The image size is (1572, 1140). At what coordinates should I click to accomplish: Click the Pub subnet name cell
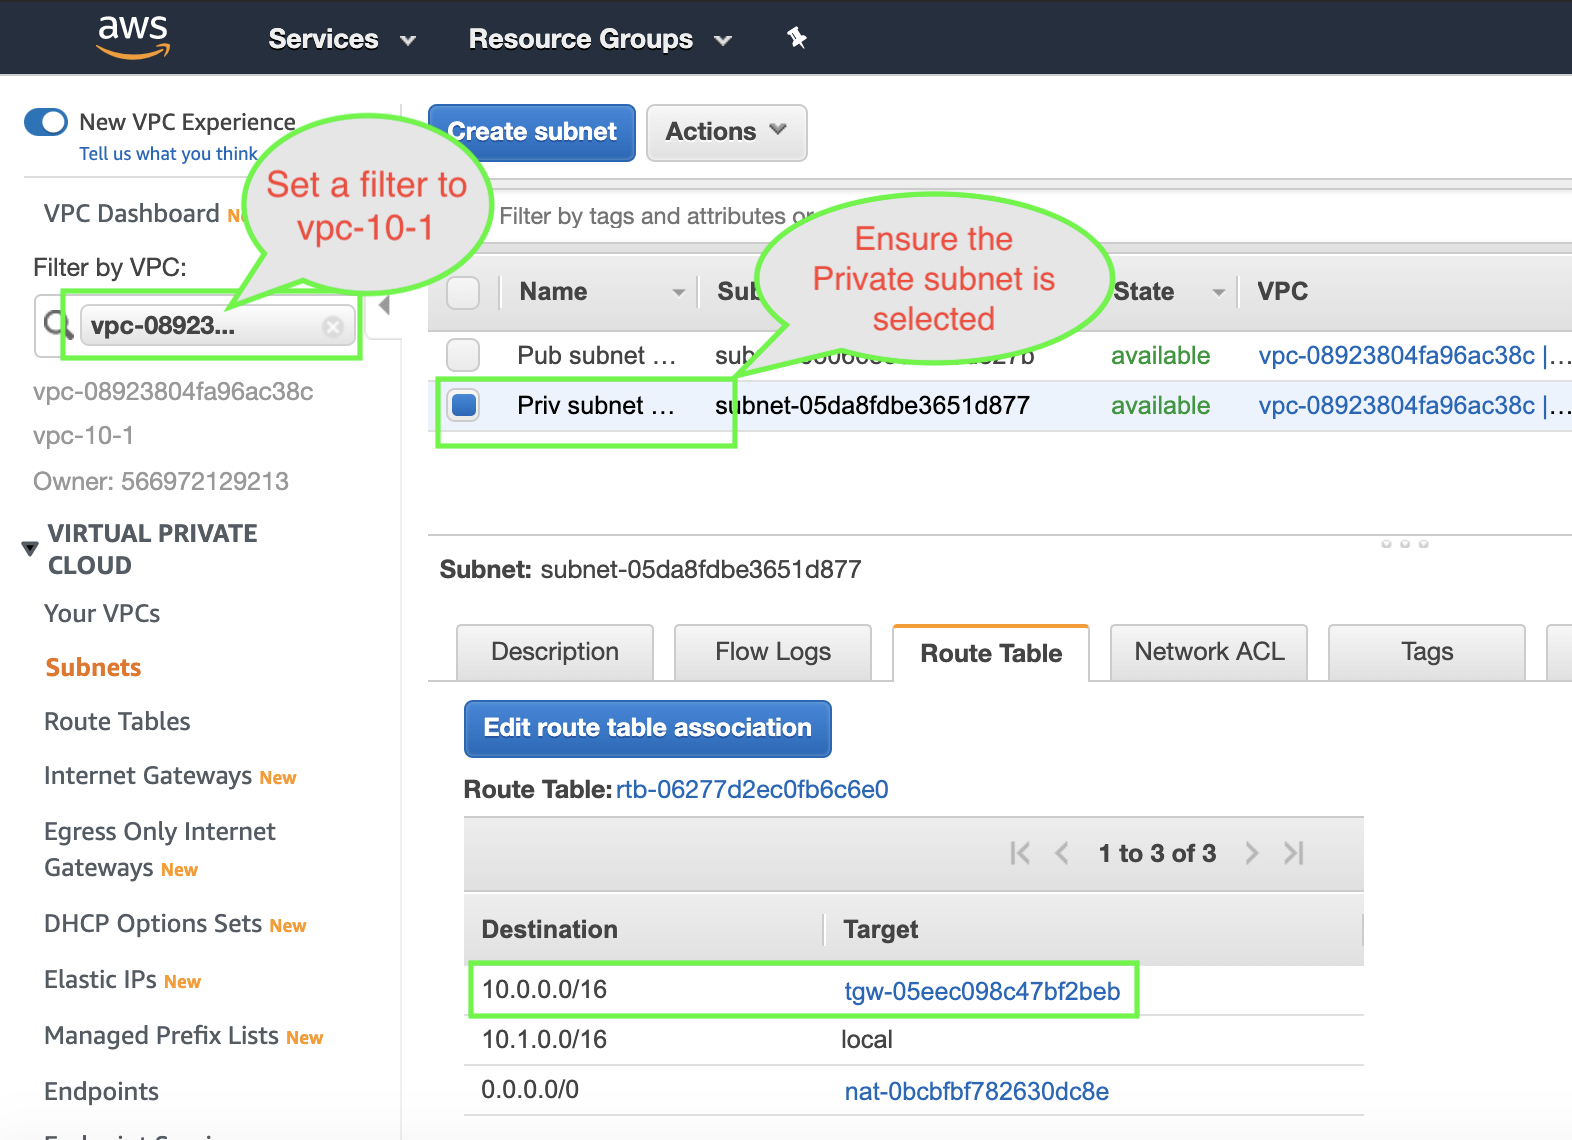tap(596, 355)
